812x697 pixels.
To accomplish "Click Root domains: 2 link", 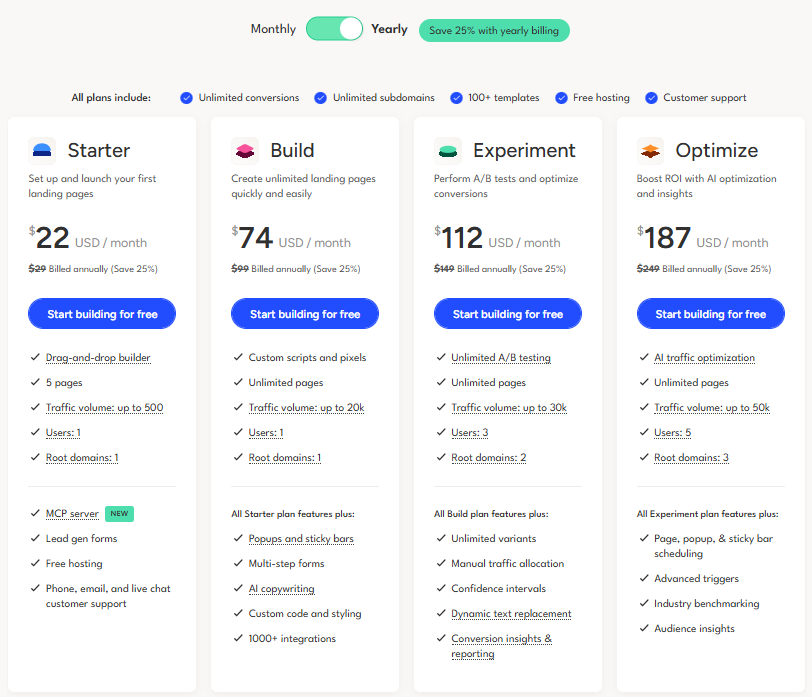I will pyautogui.click(x=488, y=458).
